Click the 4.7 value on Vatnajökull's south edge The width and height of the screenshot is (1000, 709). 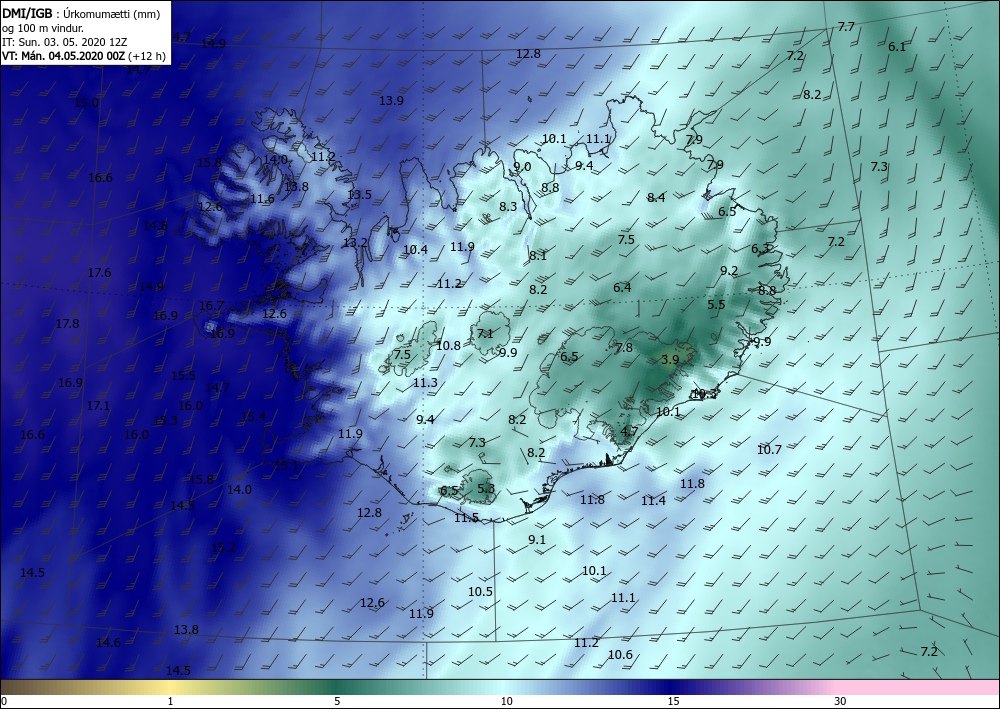click(x=629, y=431)
